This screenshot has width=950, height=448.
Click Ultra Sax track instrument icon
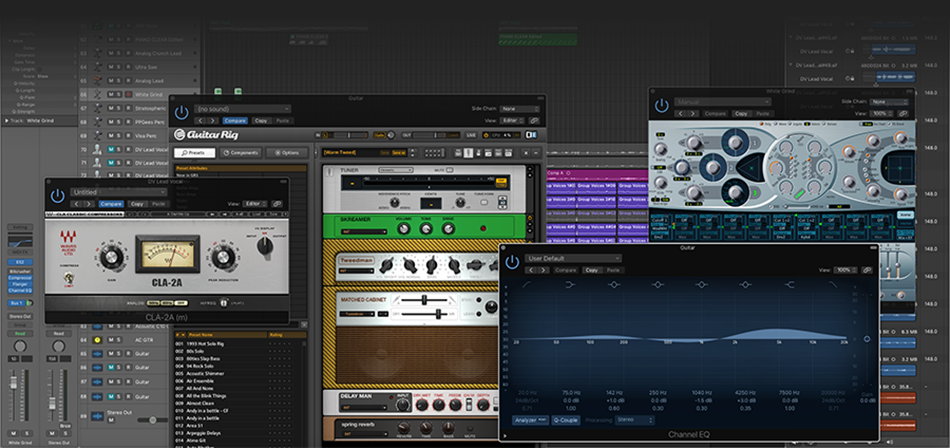pos(97,67)
